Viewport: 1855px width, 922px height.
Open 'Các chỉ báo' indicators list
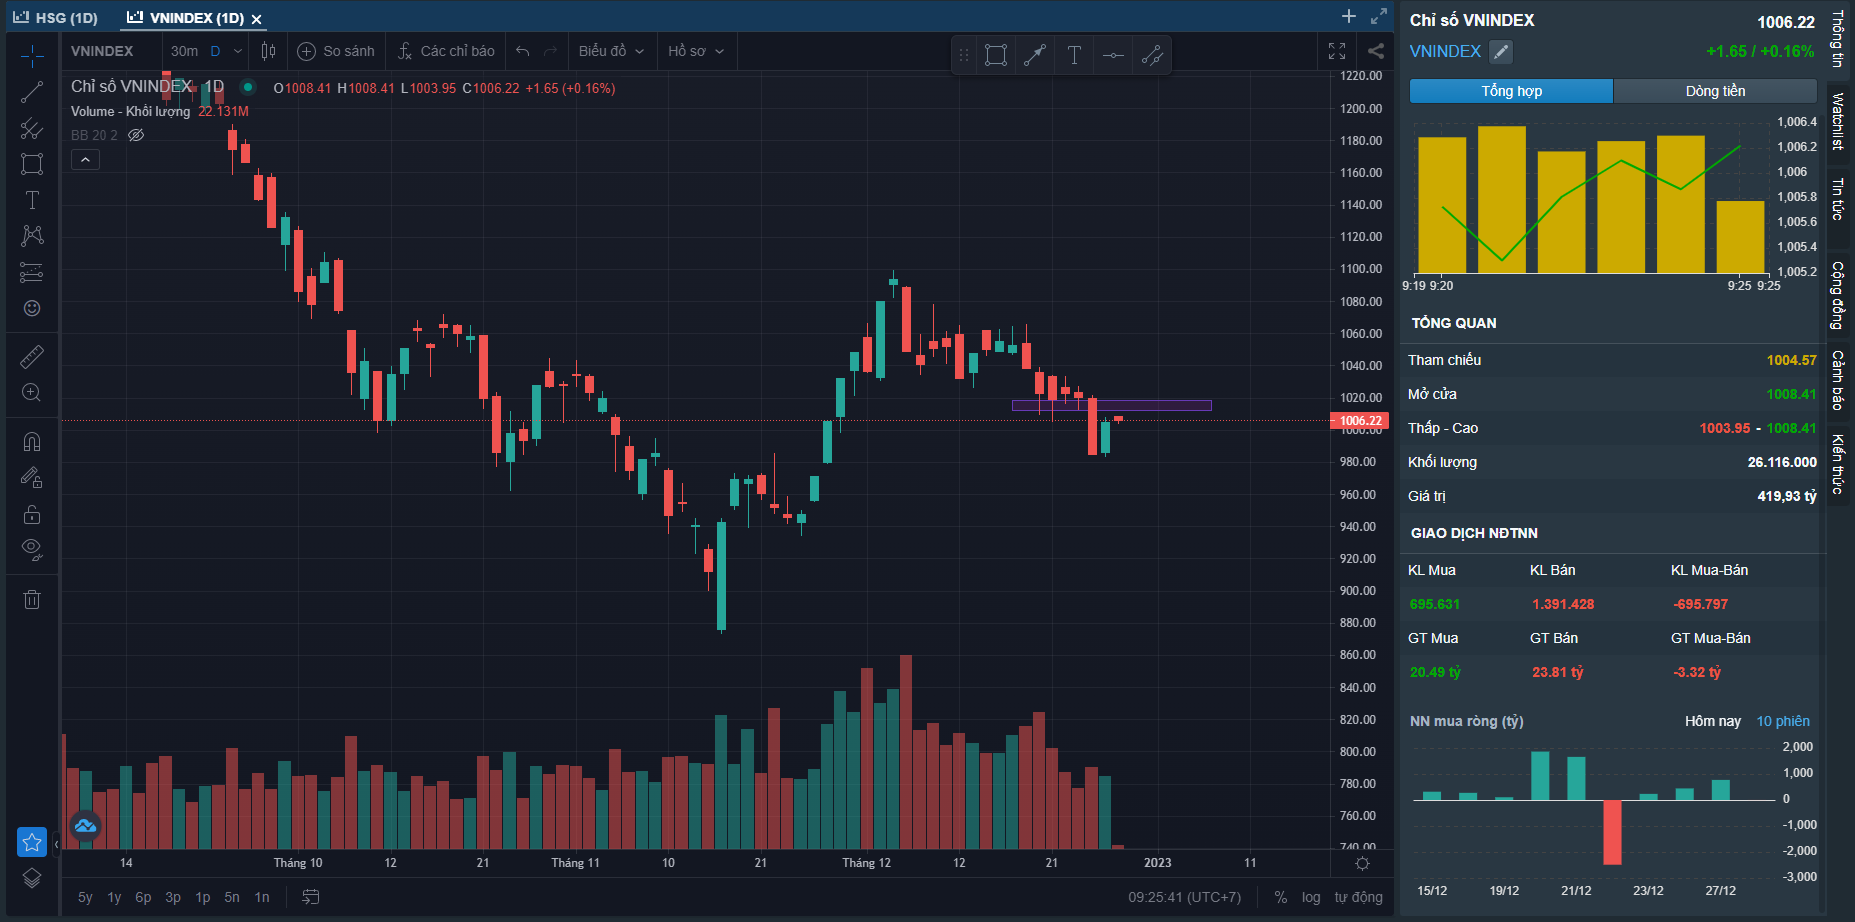pos(446,51)
